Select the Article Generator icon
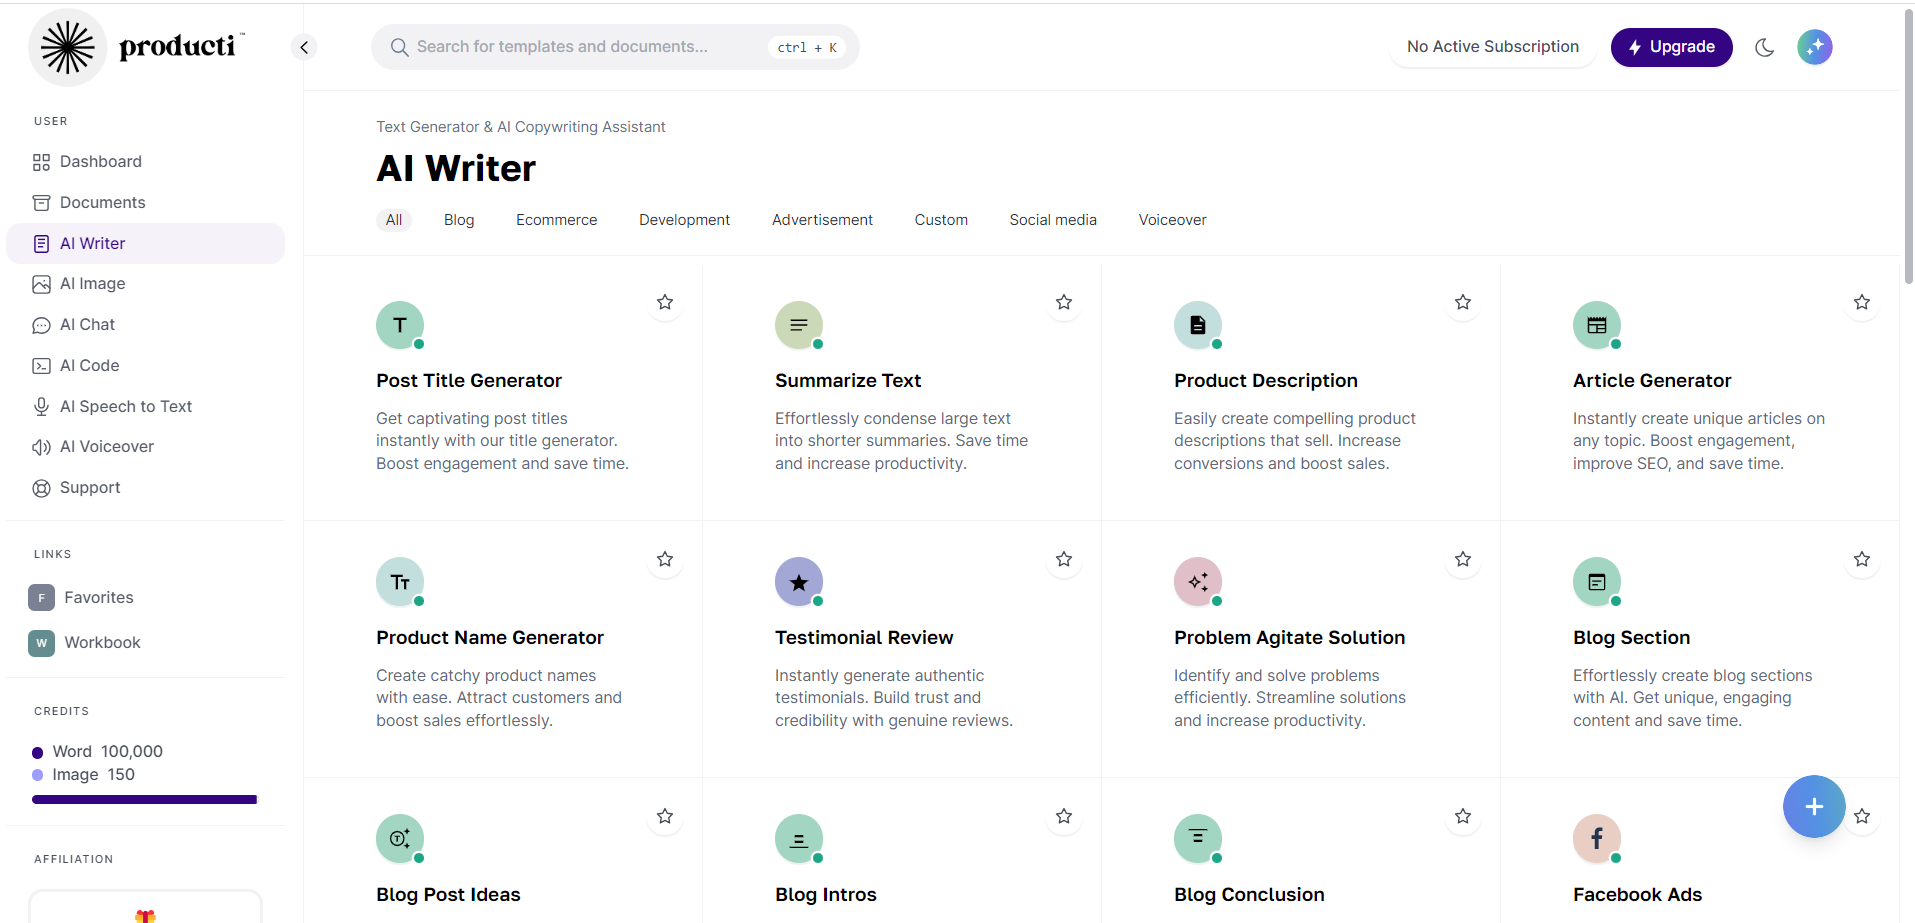1915x923 pixels. pyautogui.click(x=1596, y=325)
